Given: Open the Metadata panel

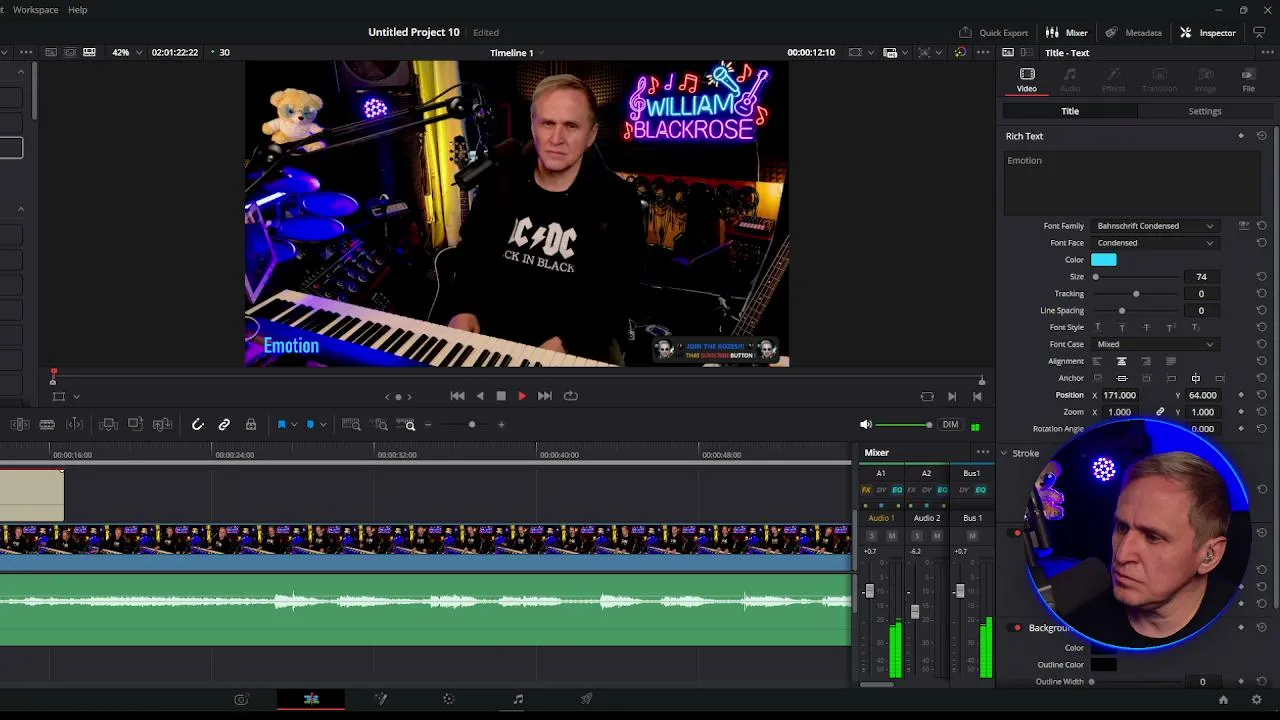Looking at the screenshot, I should point(1133,33).
